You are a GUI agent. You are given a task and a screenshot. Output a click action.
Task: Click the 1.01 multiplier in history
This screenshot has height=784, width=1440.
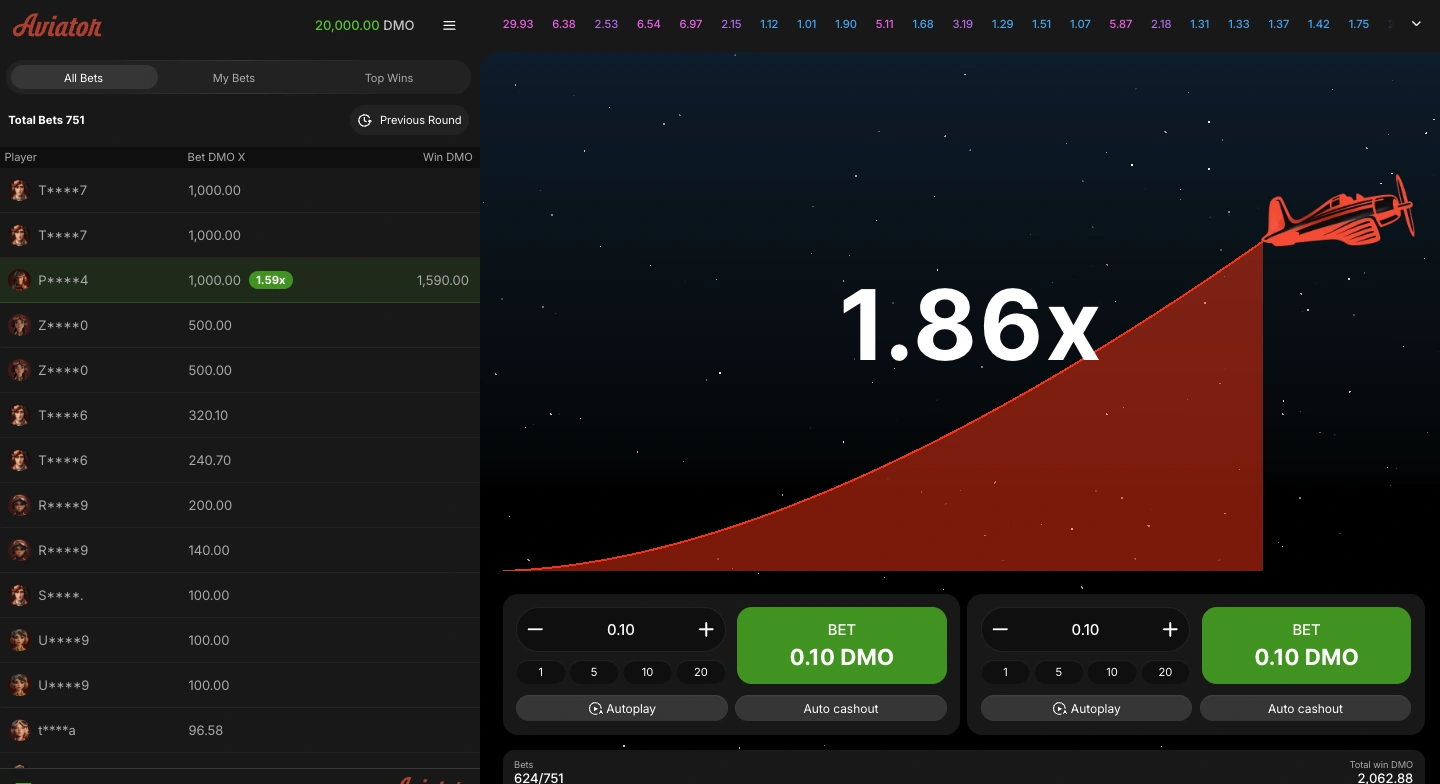[x=807, y=24]
